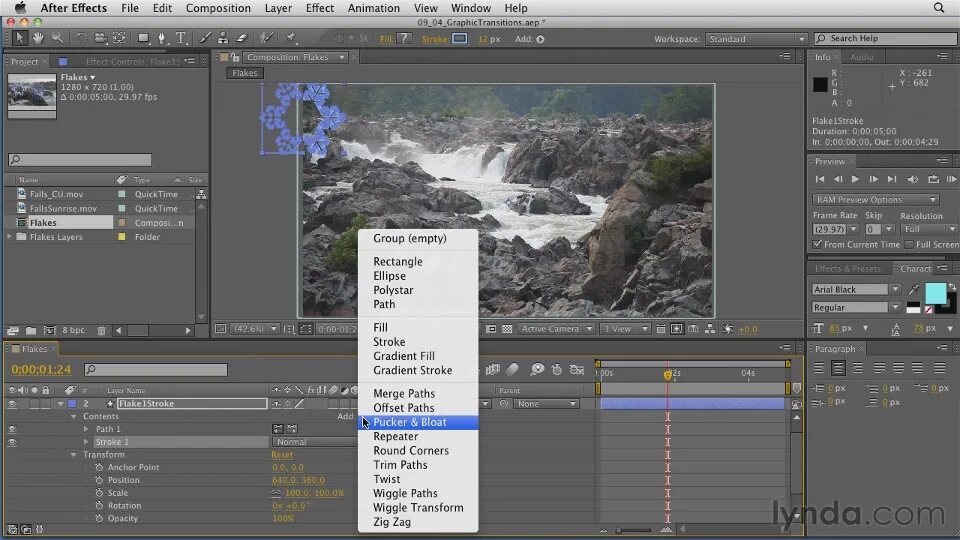Viewport: 960px width, 540px height.
Task: Select the Pen tool
Action: pos(162,38)
